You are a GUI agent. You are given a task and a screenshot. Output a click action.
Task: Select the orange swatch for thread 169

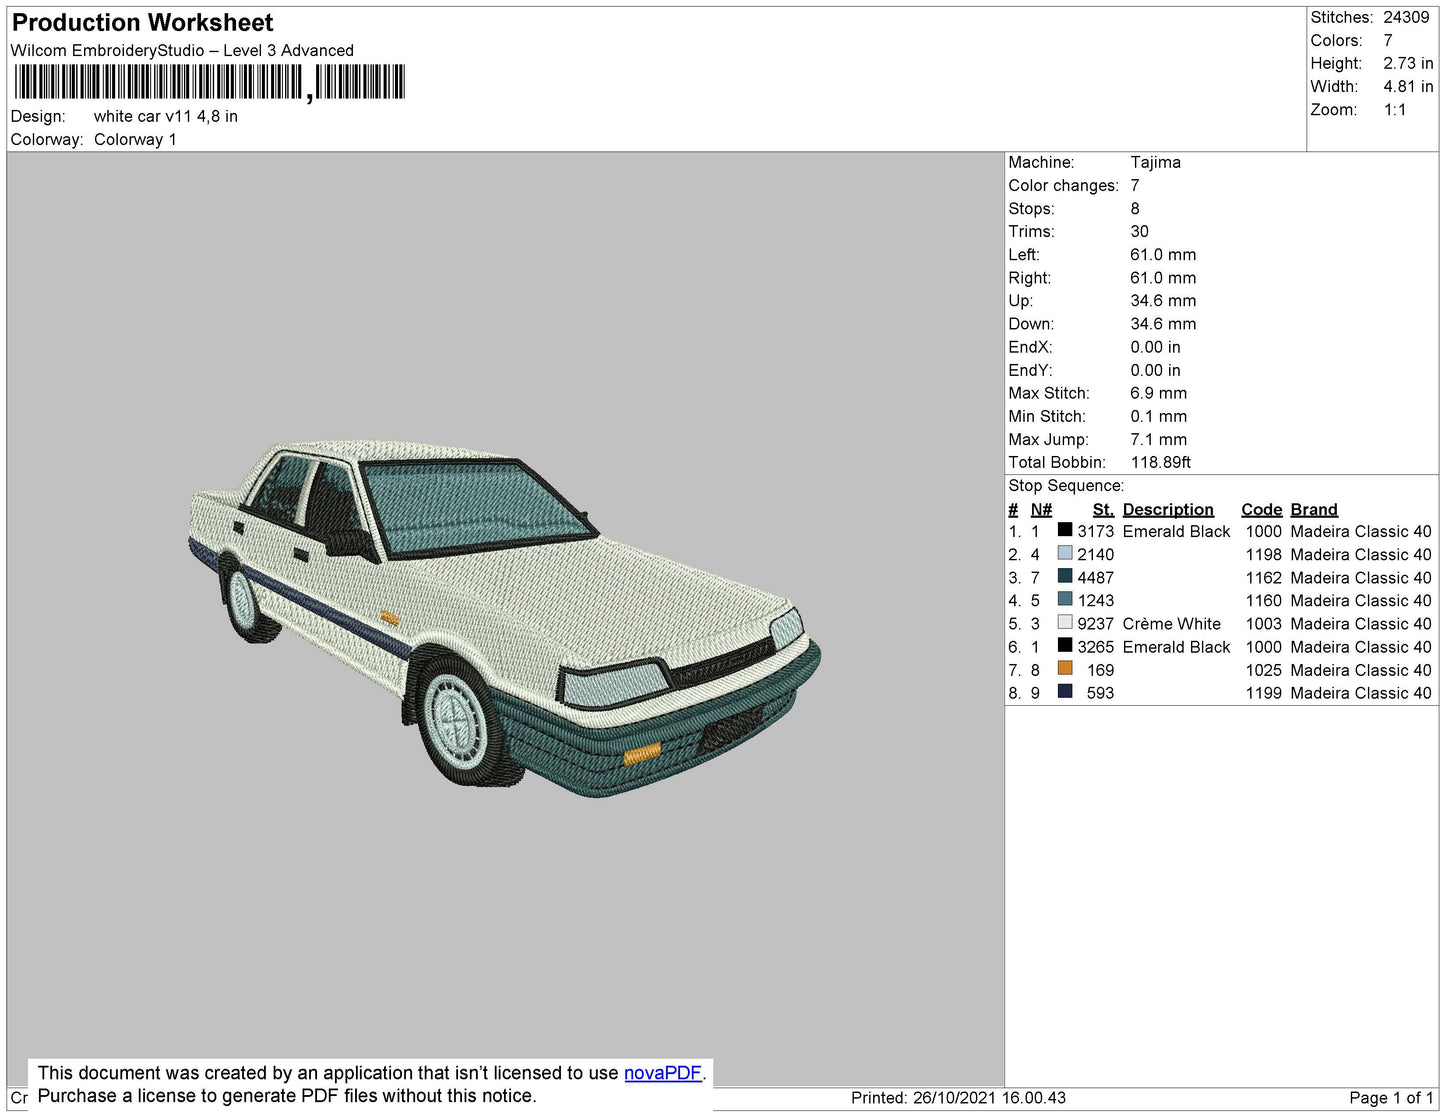(x=1065, y=668)
